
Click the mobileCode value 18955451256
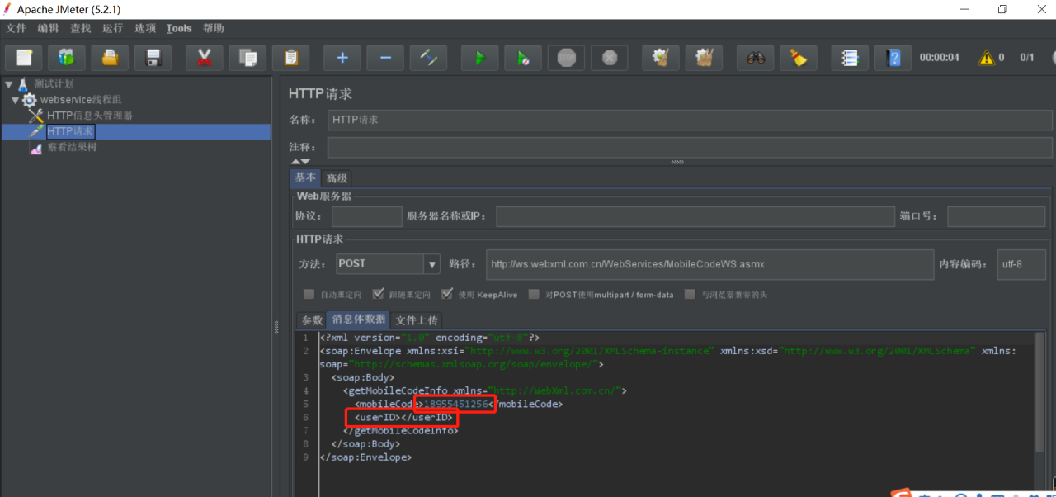tap(455, 404)
